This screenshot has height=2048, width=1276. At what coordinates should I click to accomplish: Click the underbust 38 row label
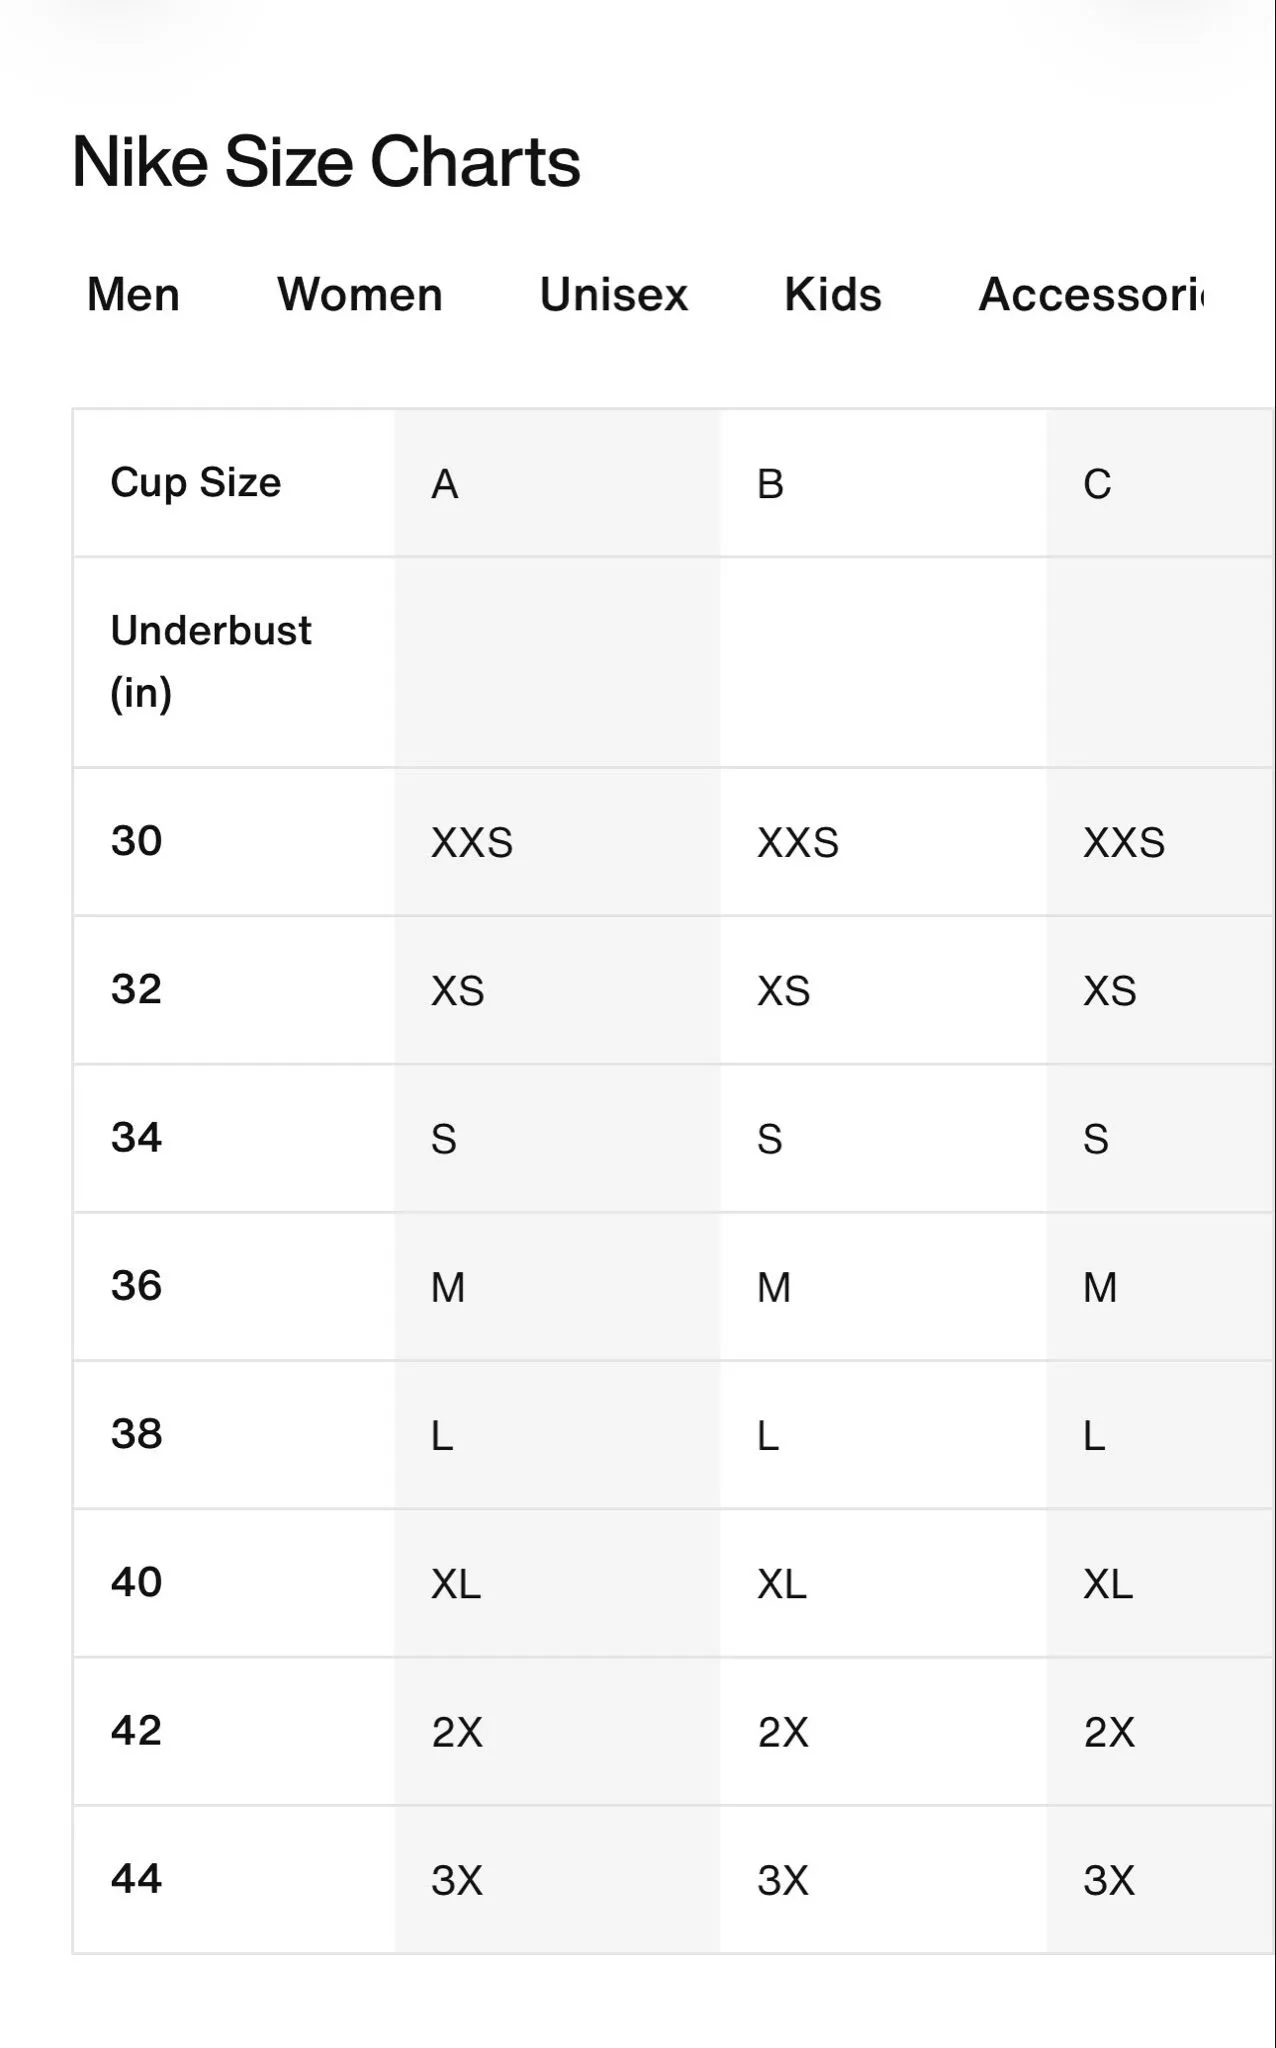coord(136,1434)
